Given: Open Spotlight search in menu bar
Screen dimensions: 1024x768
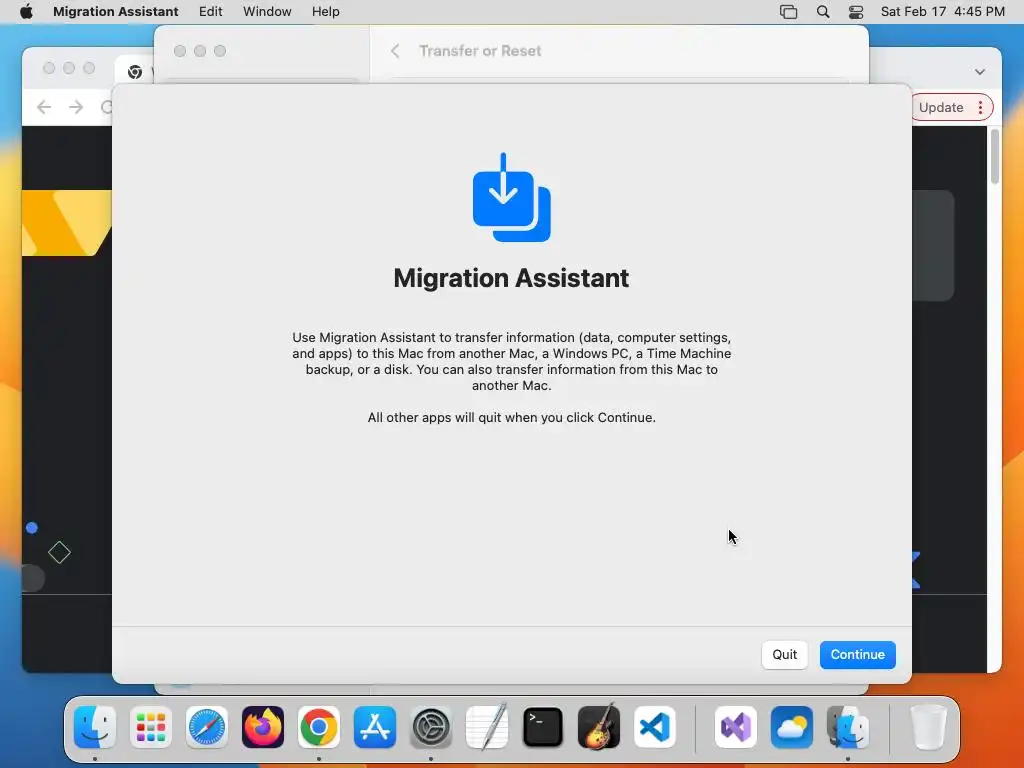Looking at the screenshot, I should [823, 12].
